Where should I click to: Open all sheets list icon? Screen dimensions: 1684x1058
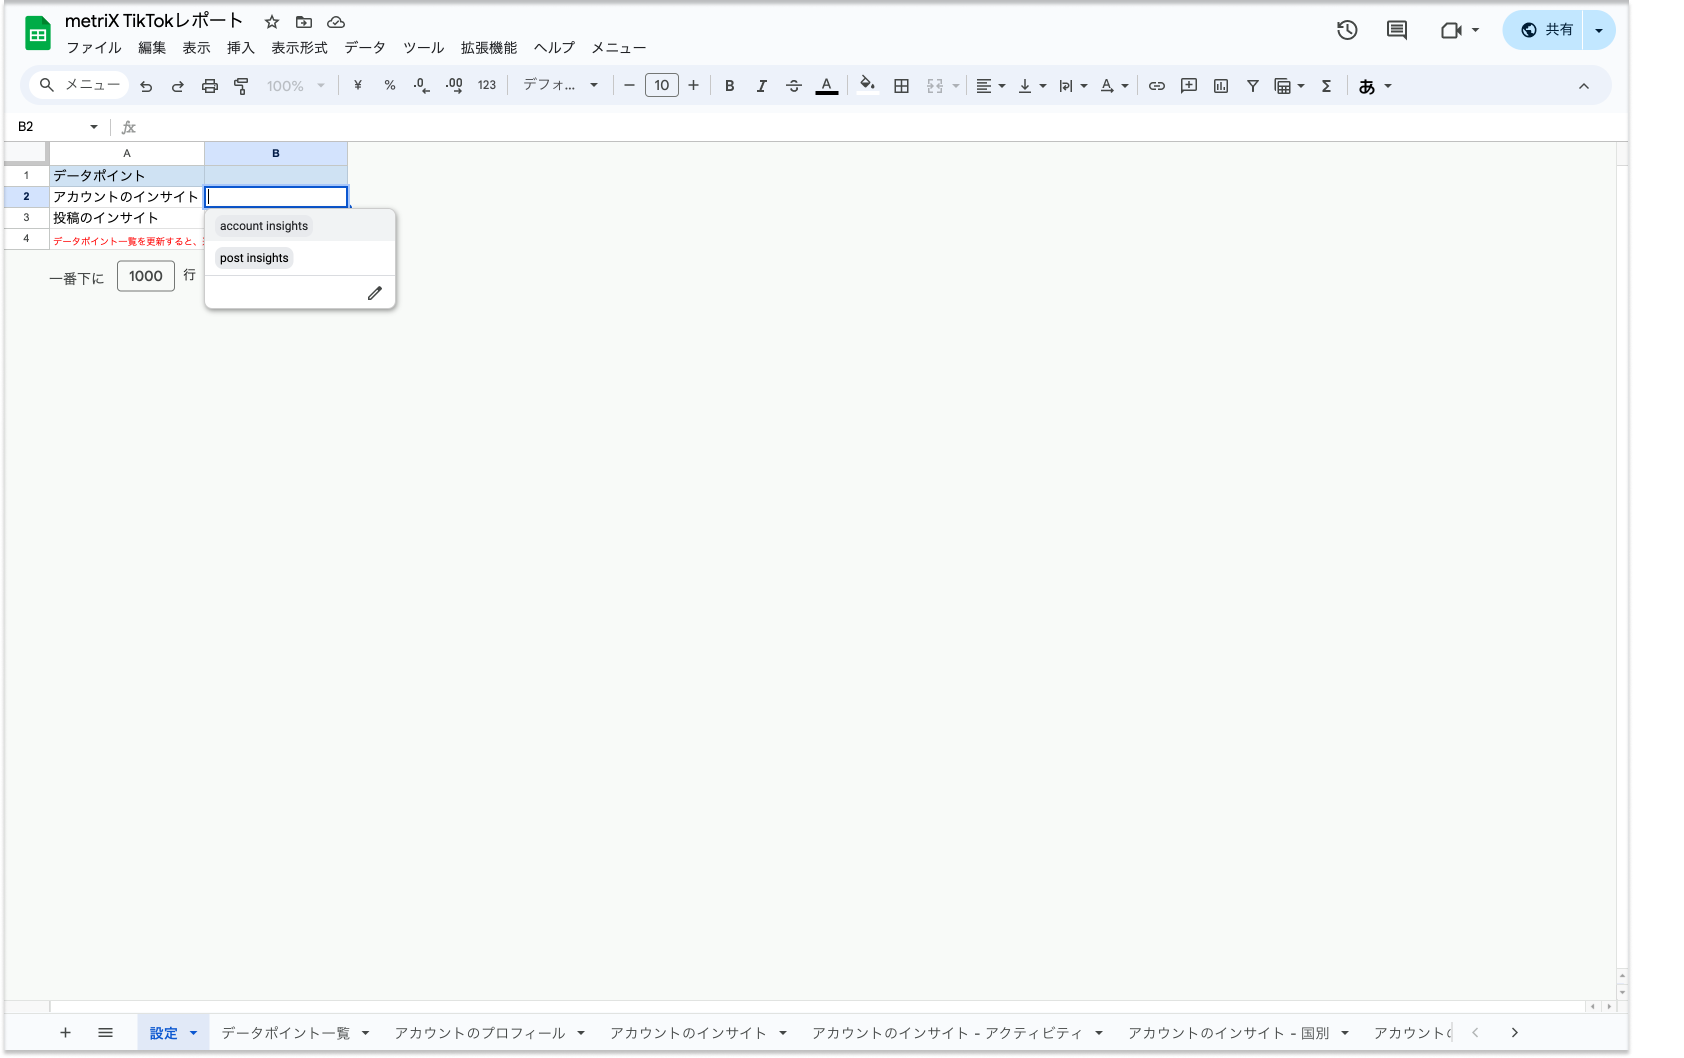(x=105, y=1033)
